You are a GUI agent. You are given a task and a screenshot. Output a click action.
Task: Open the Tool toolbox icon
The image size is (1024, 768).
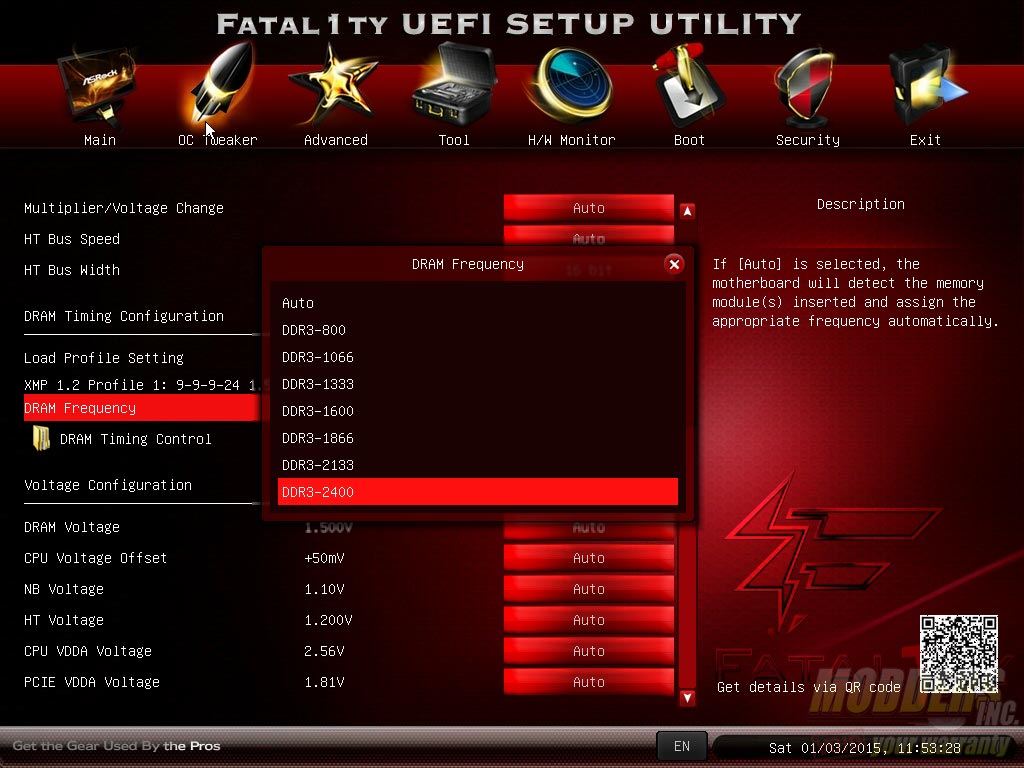coord(455,84)
